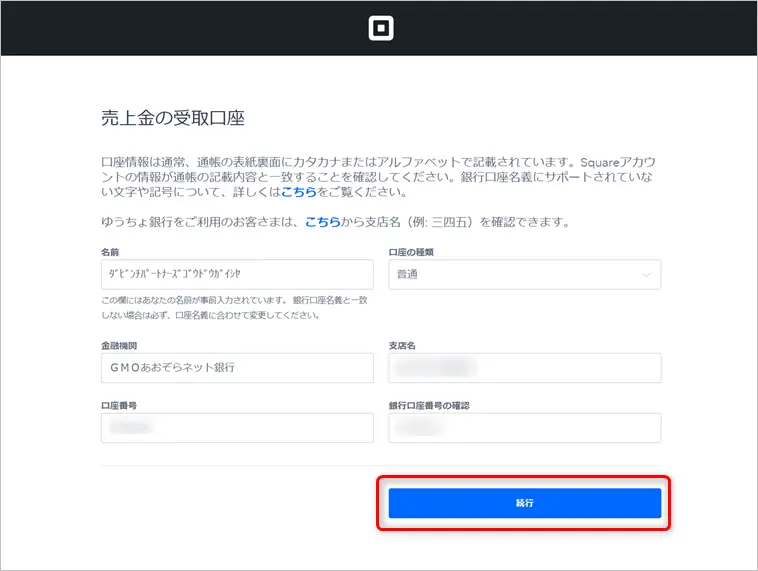Viewport: 758px width, 571px height.
Task: Click the 銀行口座番号の確認 input field
Action: 524,427
